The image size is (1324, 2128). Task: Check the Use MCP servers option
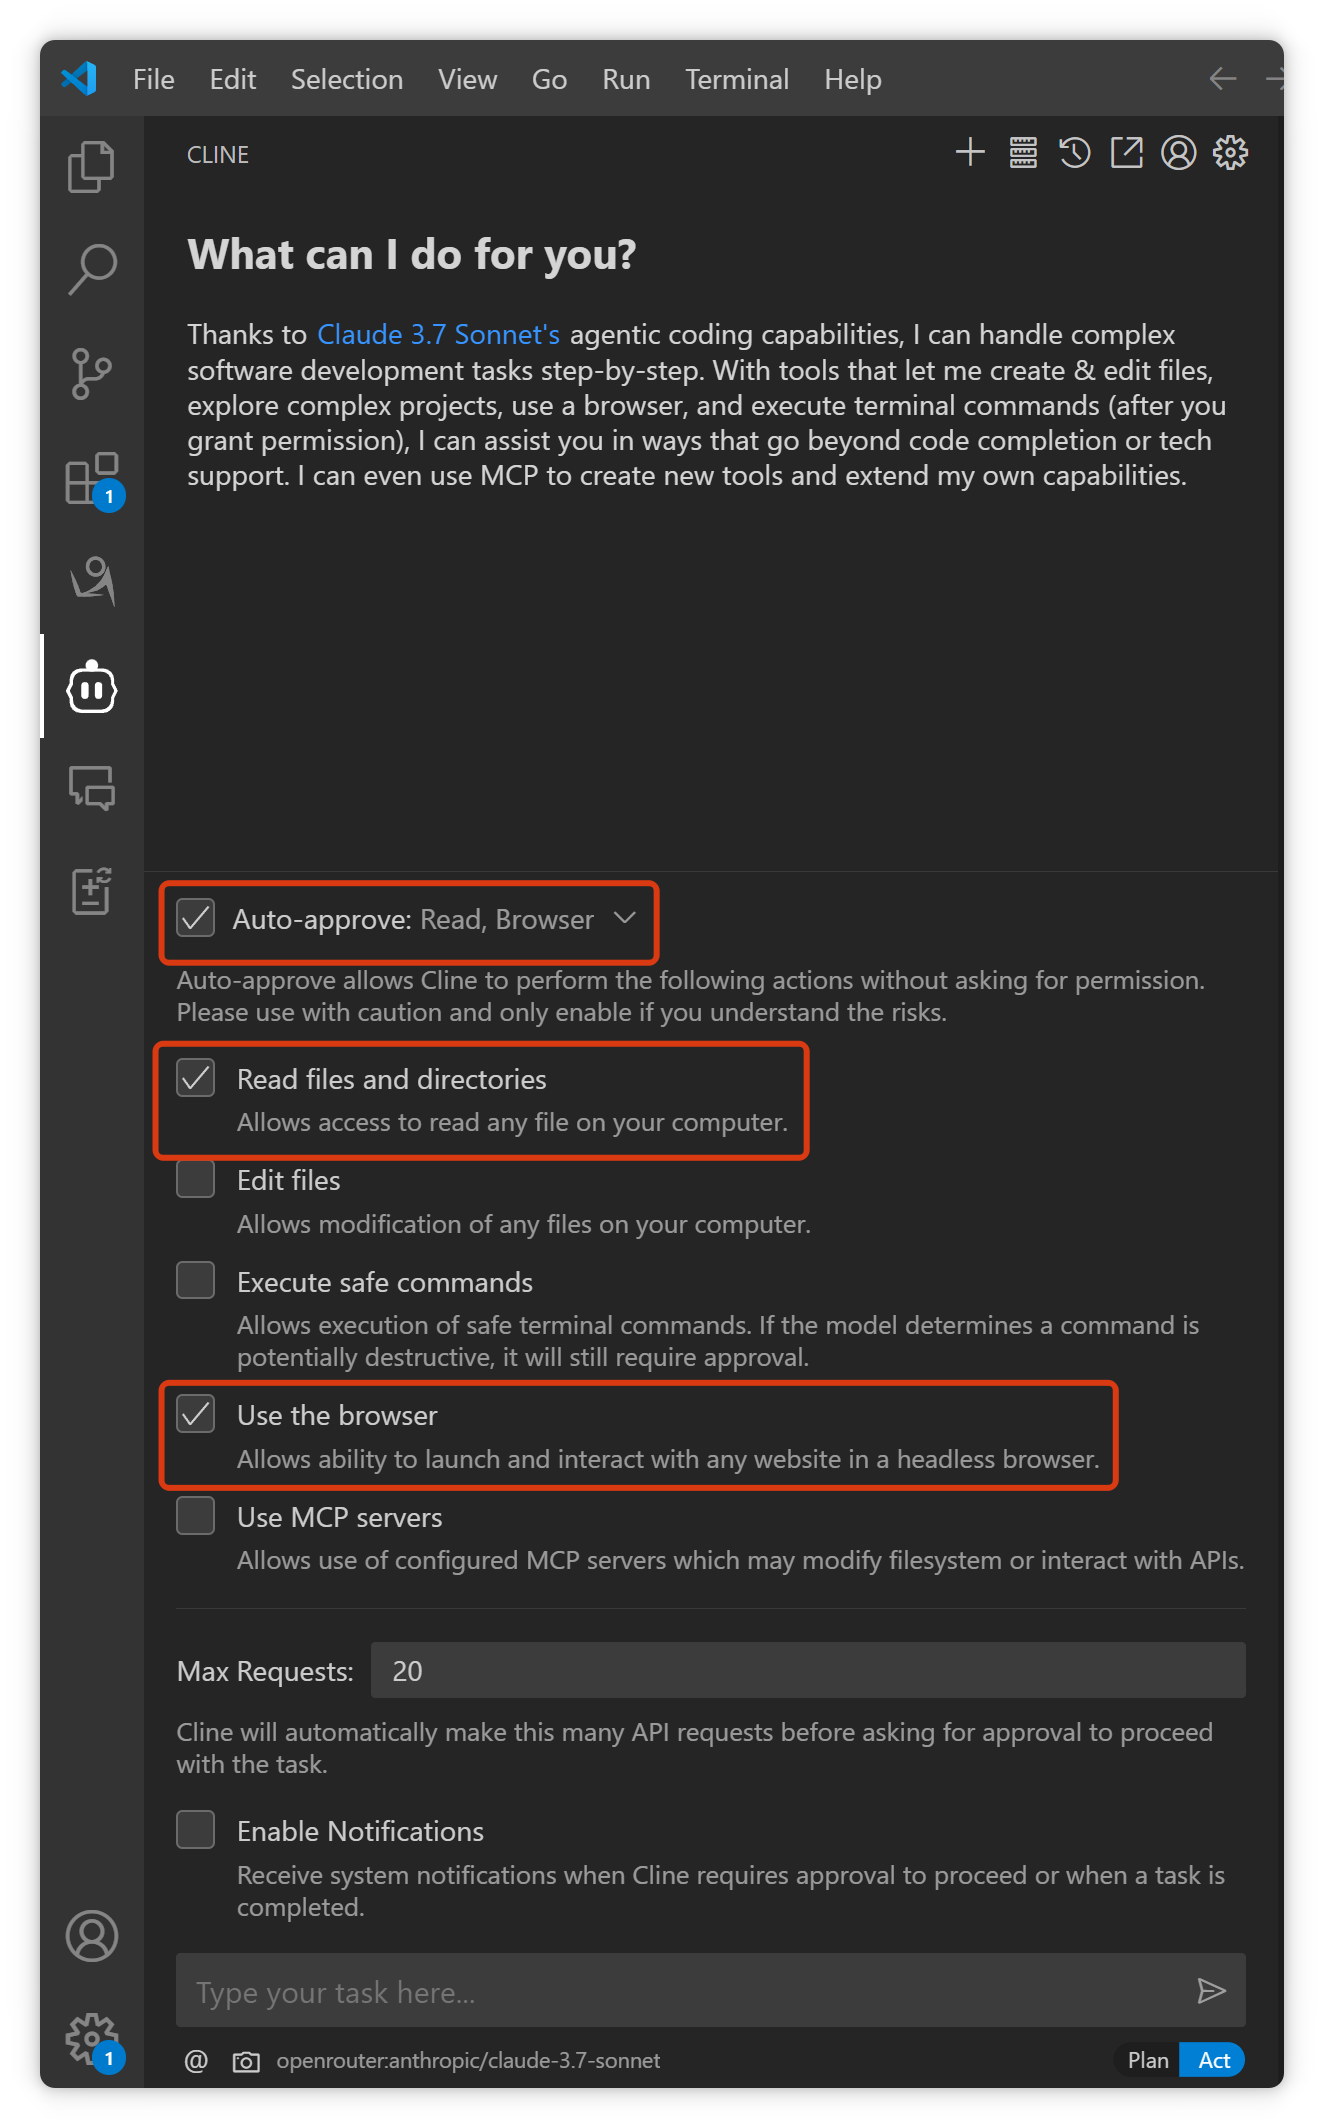196,1515
